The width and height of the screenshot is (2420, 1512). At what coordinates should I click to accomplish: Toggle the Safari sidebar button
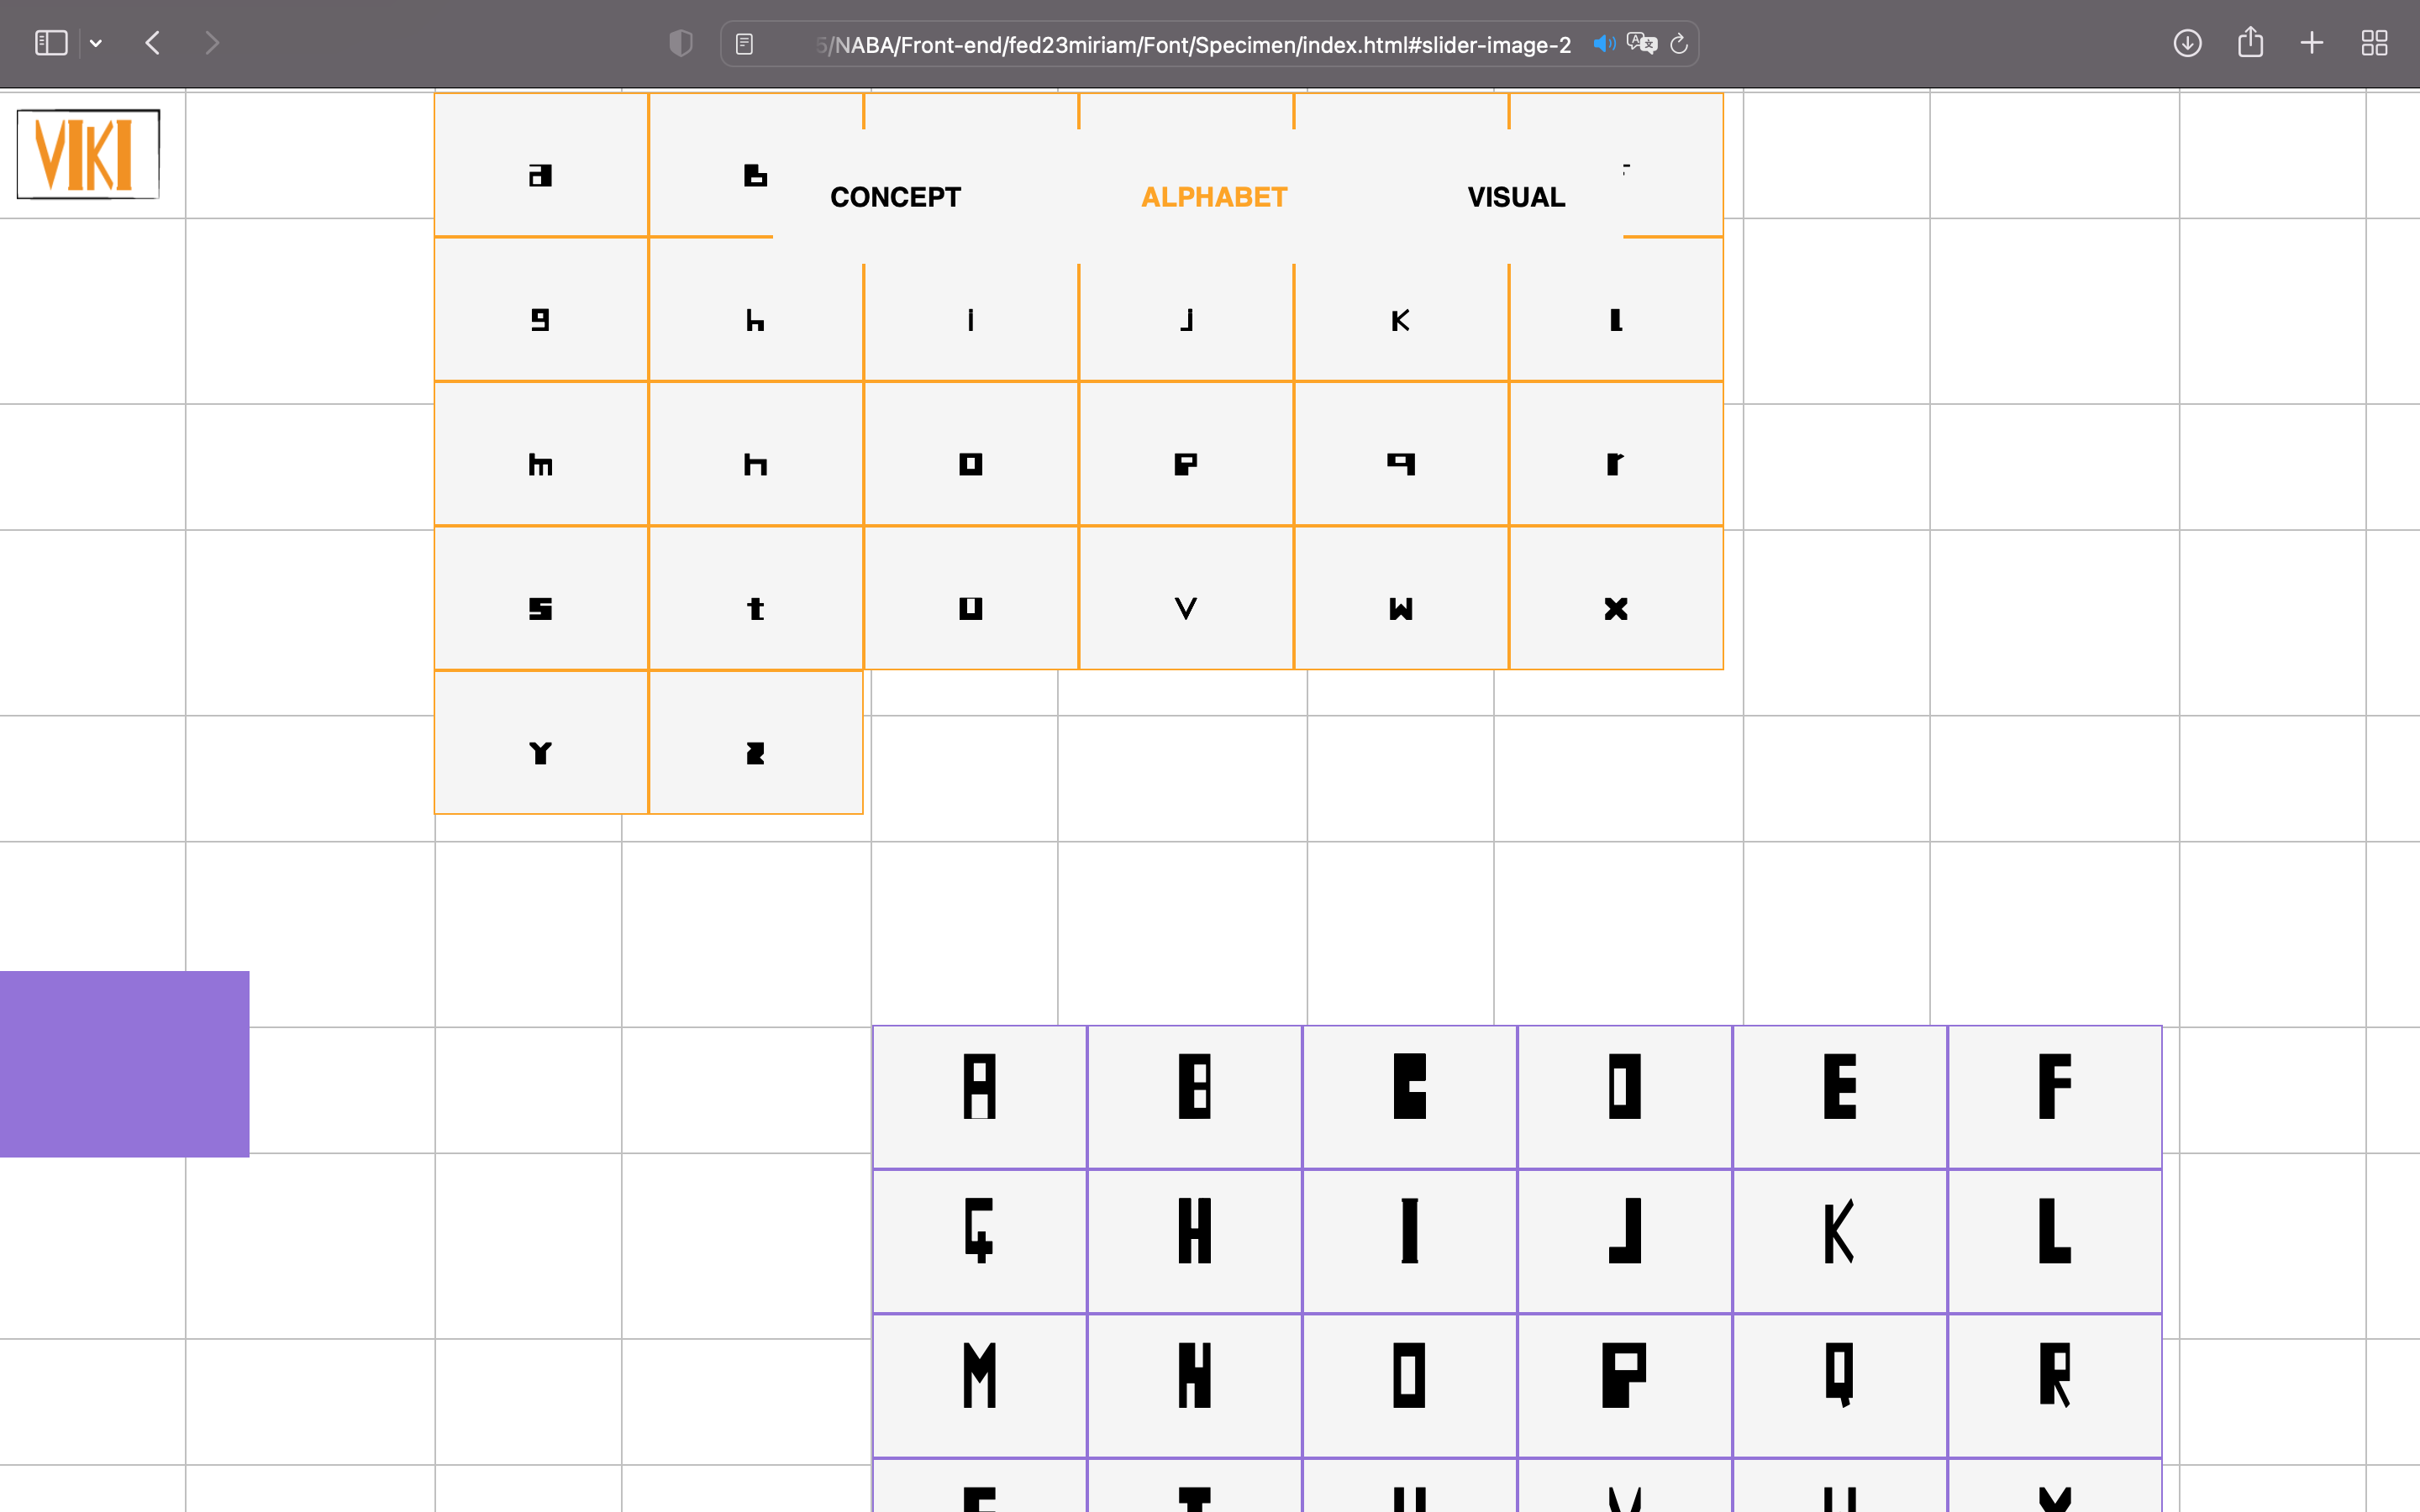[50, 43]
